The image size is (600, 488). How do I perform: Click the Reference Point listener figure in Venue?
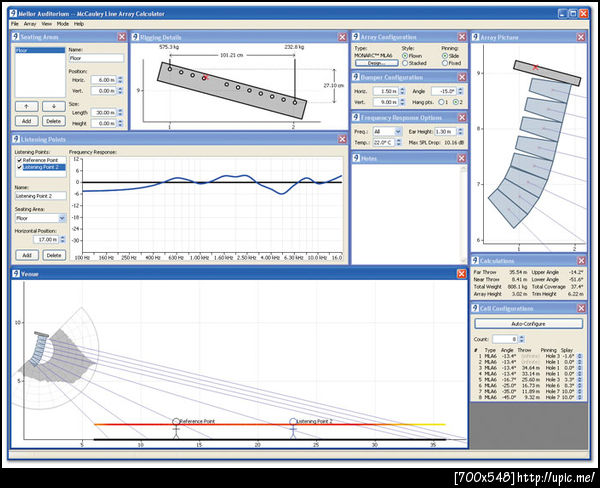(x=176, y=429)
